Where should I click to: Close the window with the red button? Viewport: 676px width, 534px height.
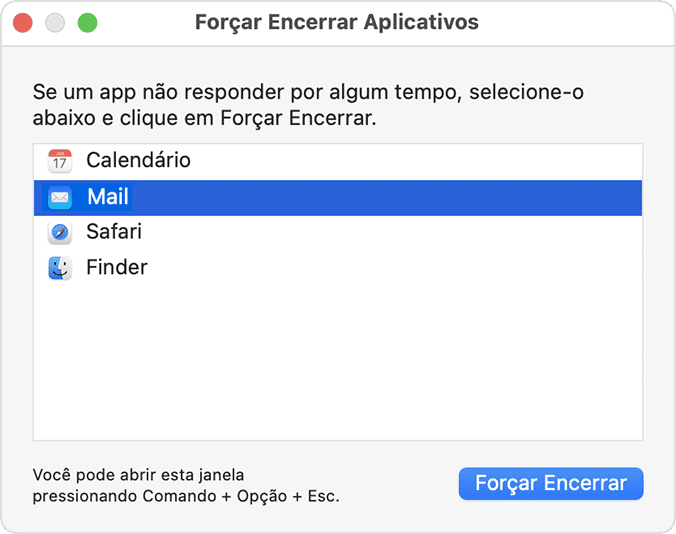coord(22,22)
